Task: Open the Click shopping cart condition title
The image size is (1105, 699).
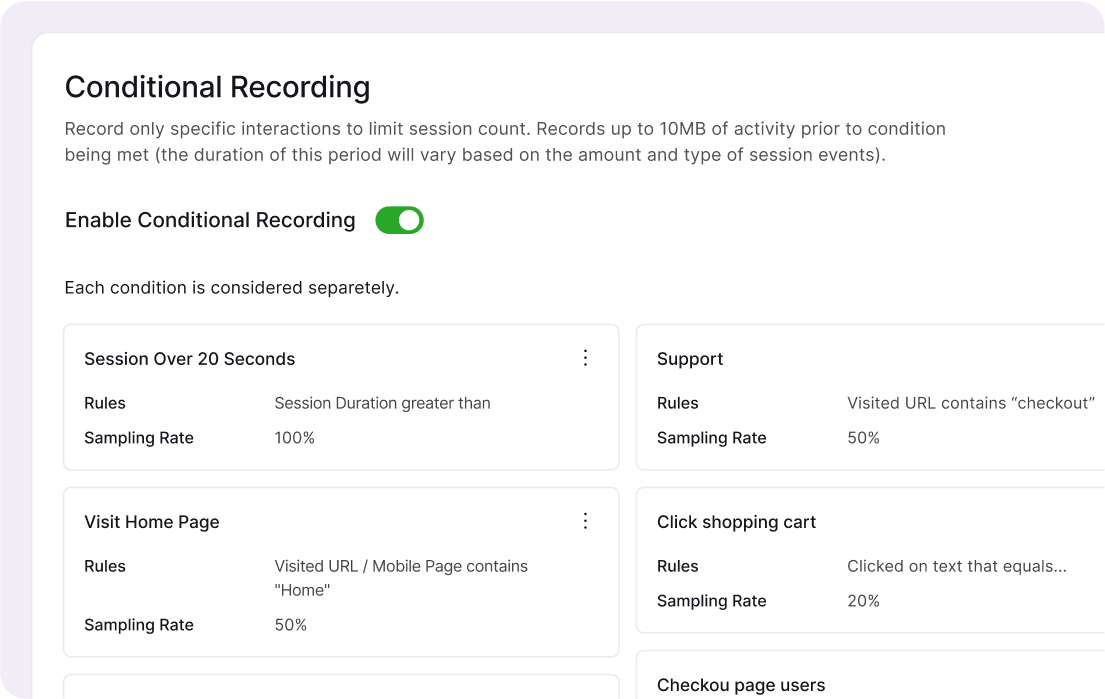Action: point(736,522)
